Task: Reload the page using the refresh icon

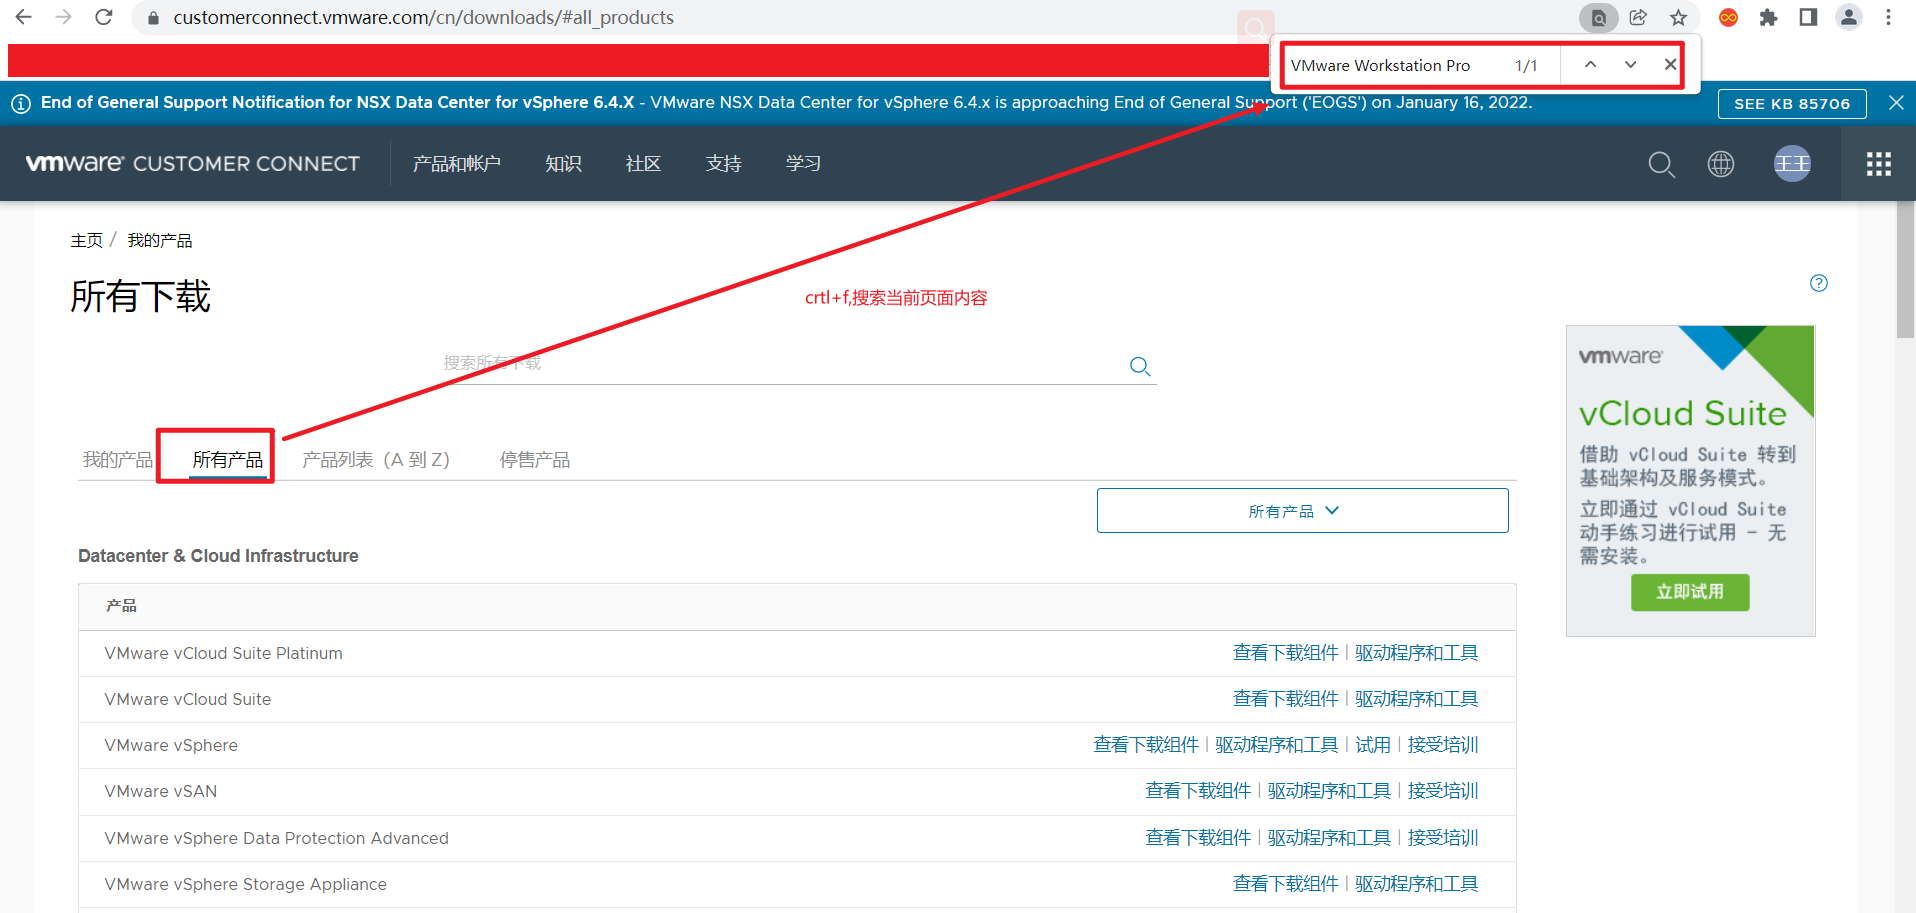Action: coord(103,17)
